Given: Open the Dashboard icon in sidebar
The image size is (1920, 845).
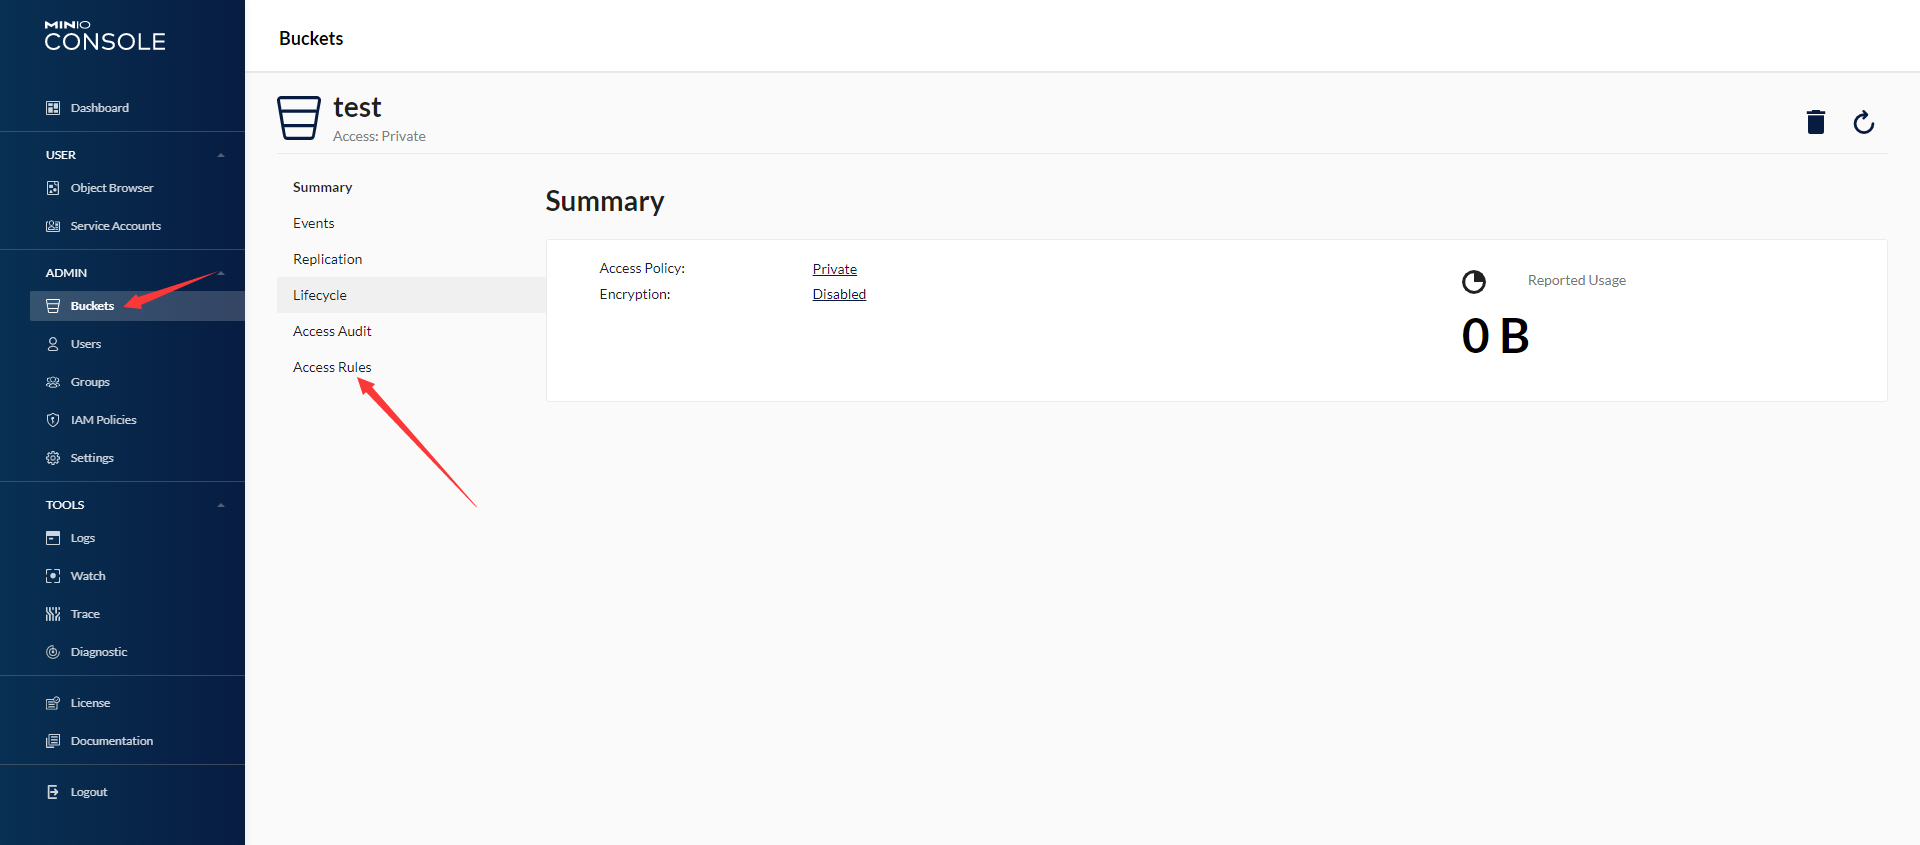Looking at the screenshot, I should point(53,108).
